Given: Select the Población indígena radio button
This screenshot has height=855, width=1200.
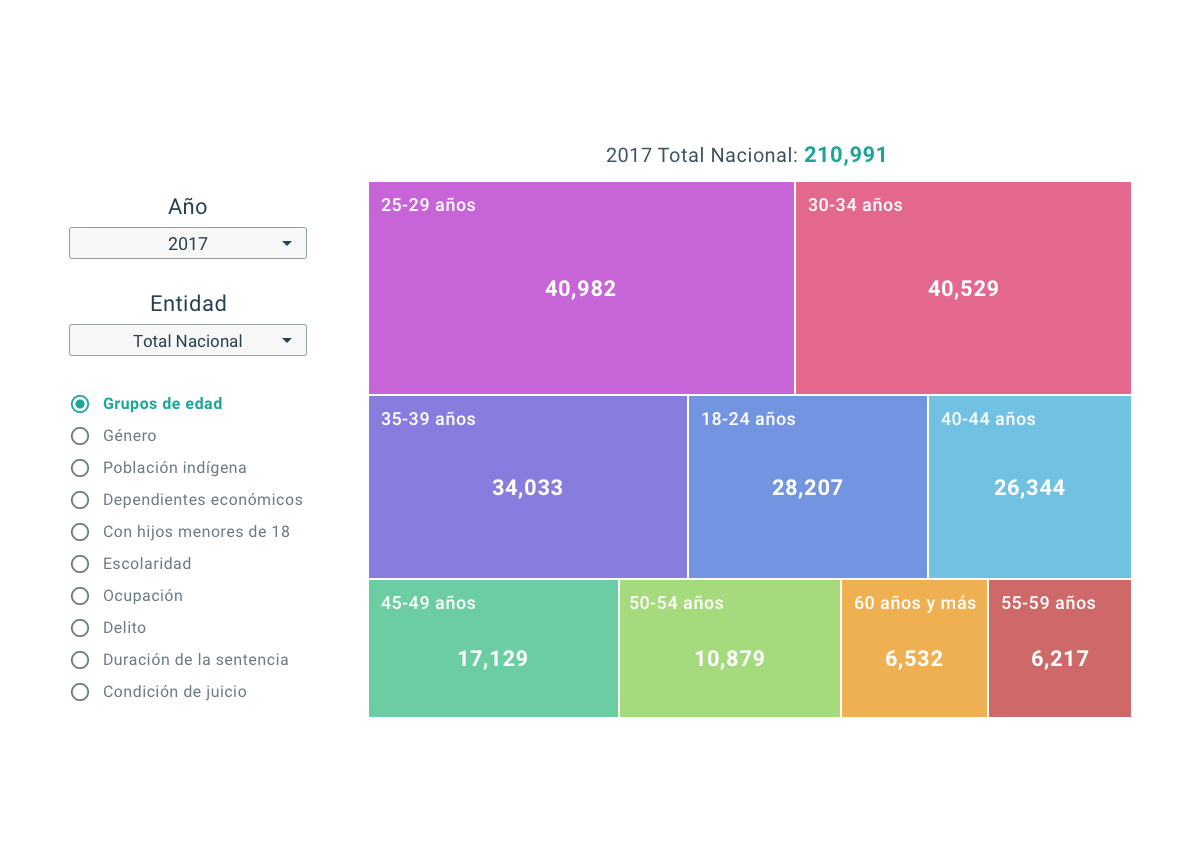Looking at the screenshot, I should [x=80, y=468].
